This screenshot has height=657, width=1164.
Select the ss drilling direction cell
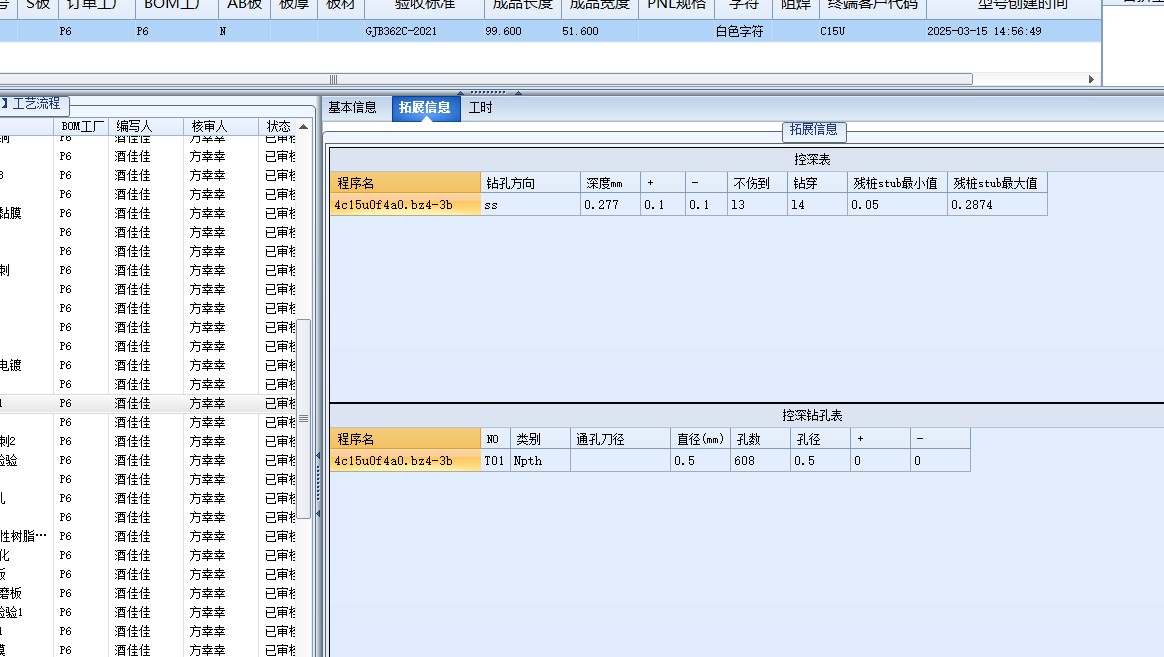(530, 205)
